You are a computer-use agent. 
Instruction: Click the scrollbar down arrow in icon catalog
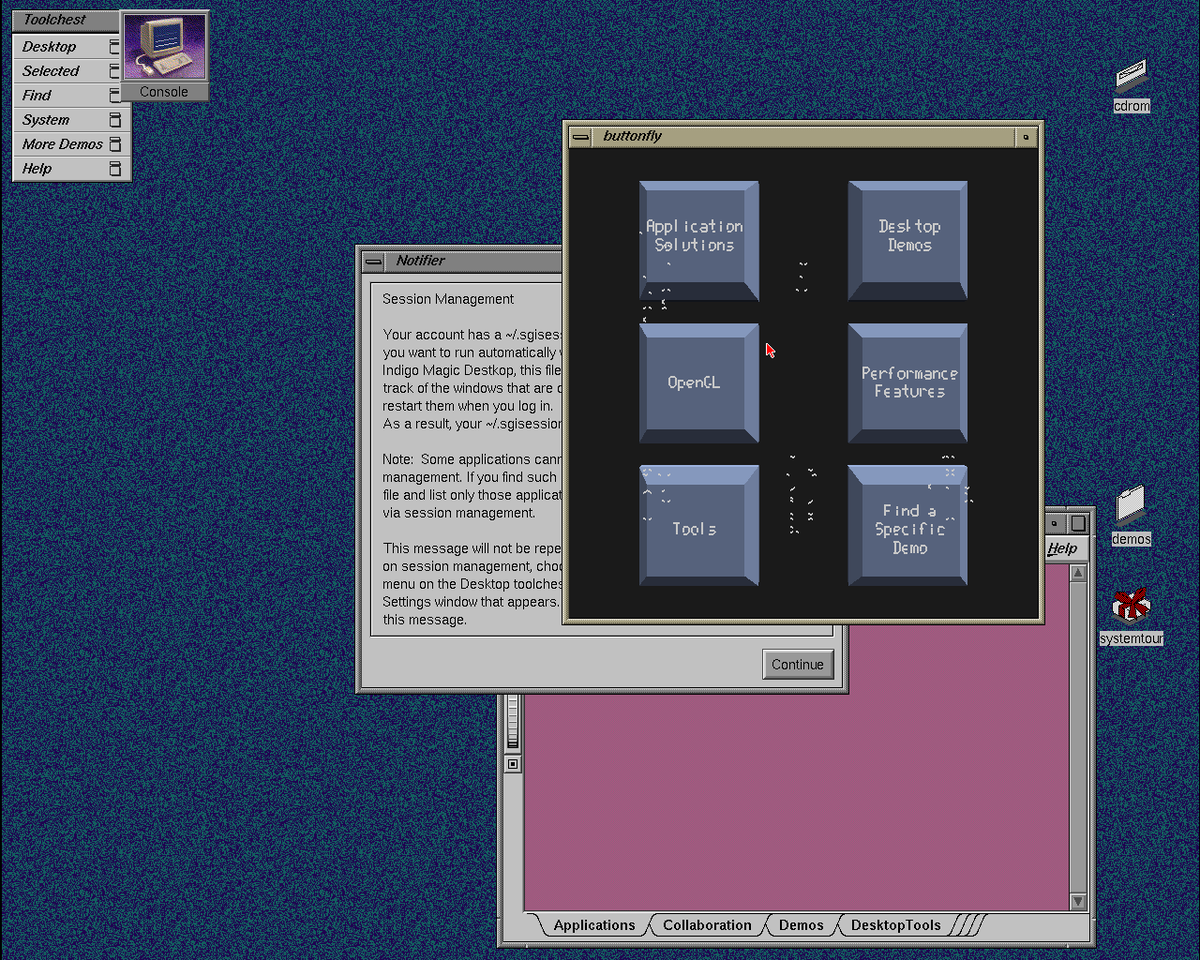(x=1078, y=901)
